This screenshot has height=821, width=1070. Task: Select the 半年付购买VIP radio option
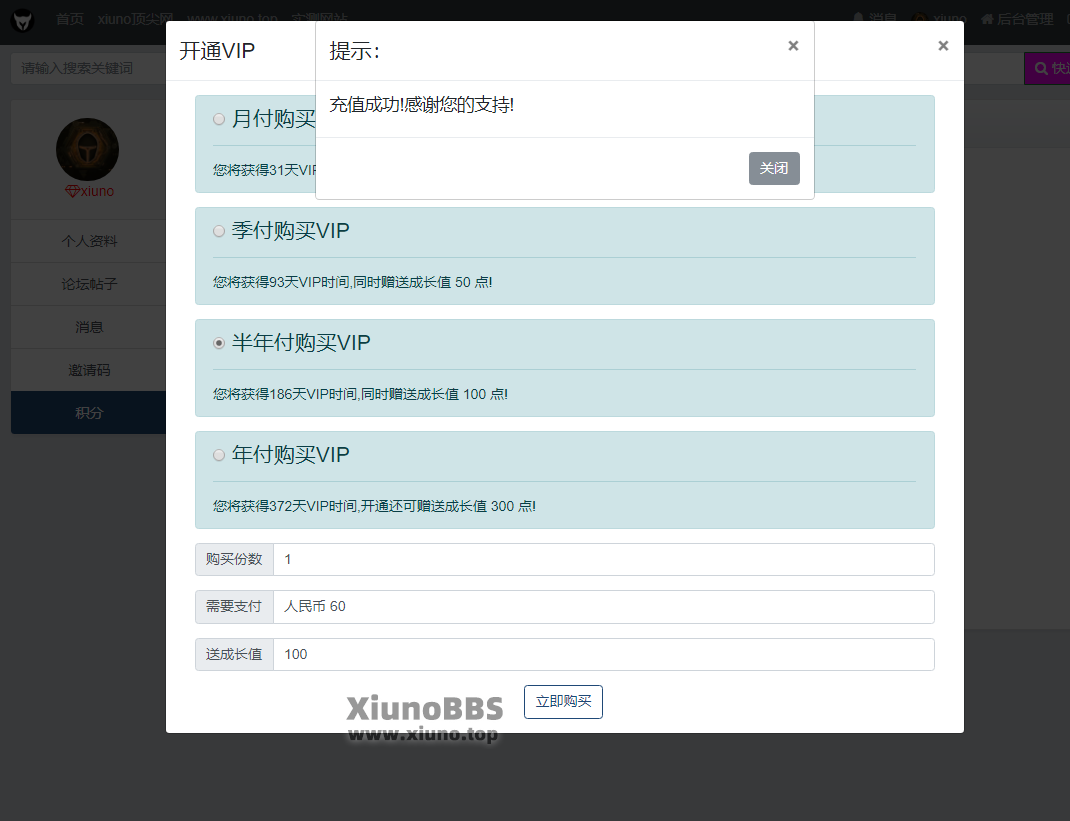[218, 343]
